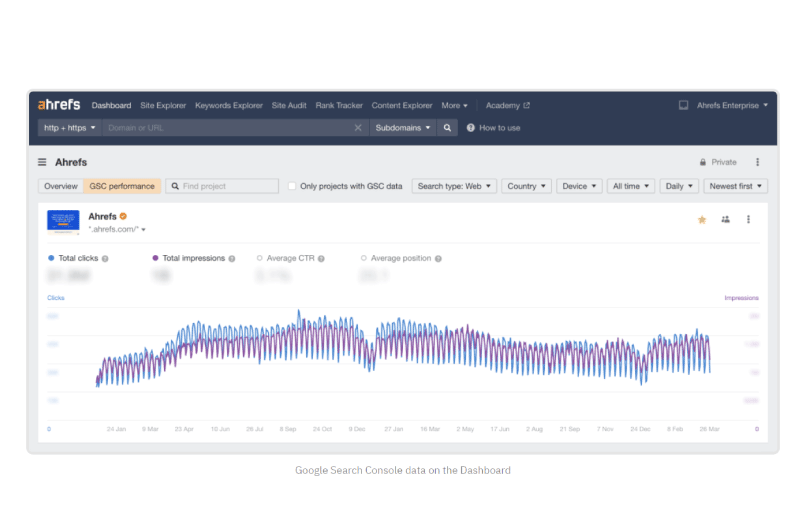Click the How to use help icon

[470, 128]
